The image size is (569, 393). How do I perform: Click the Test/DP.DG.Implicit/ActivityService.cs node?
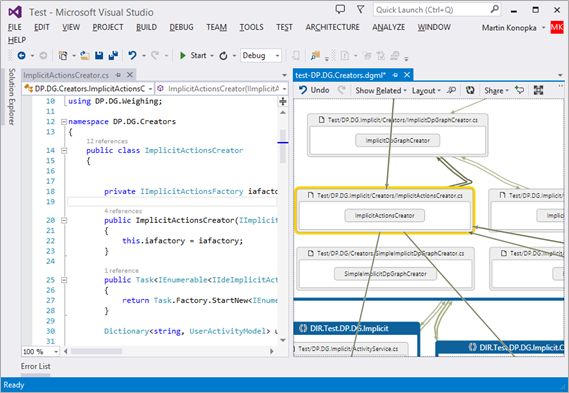coord(351,349)
